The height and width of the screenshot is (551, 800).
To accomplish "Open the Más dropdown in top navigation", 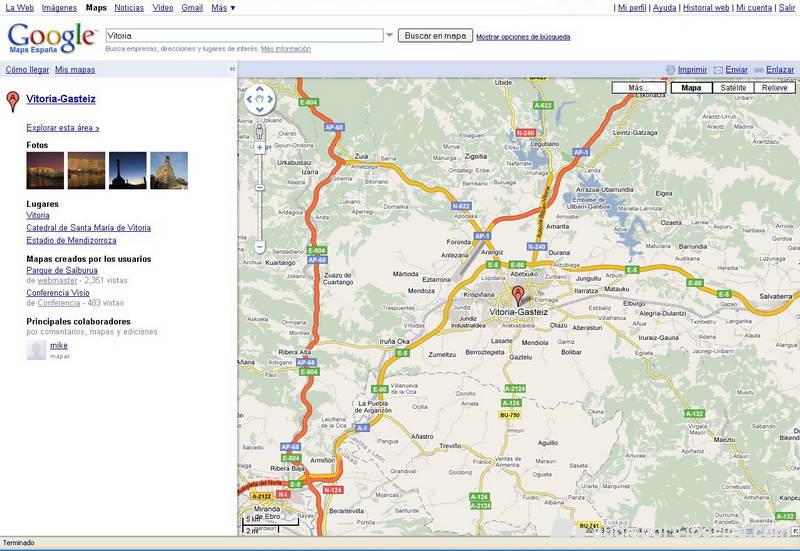I will [x=223, y=8].
